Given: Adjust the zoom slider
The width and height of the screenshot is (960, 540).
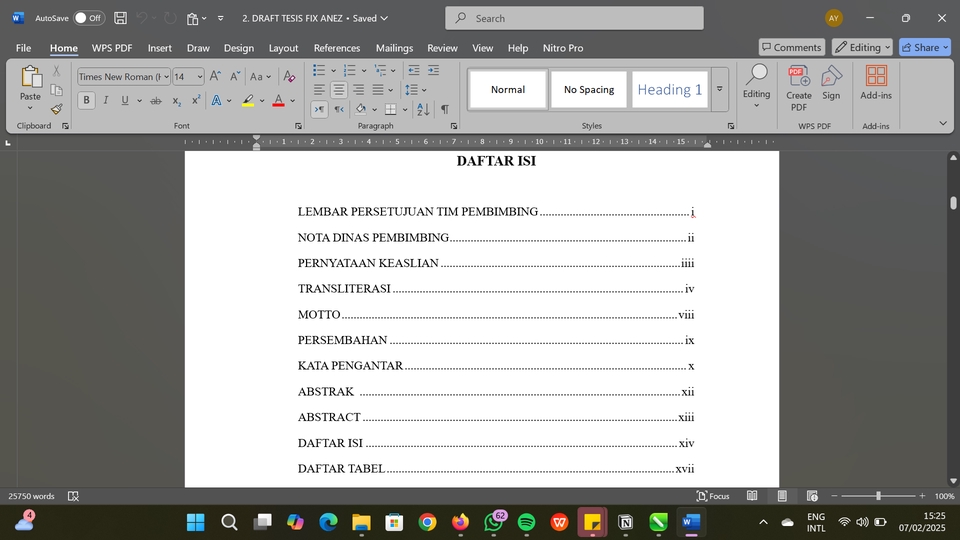Looking at the screenshot, I should 878,496.
